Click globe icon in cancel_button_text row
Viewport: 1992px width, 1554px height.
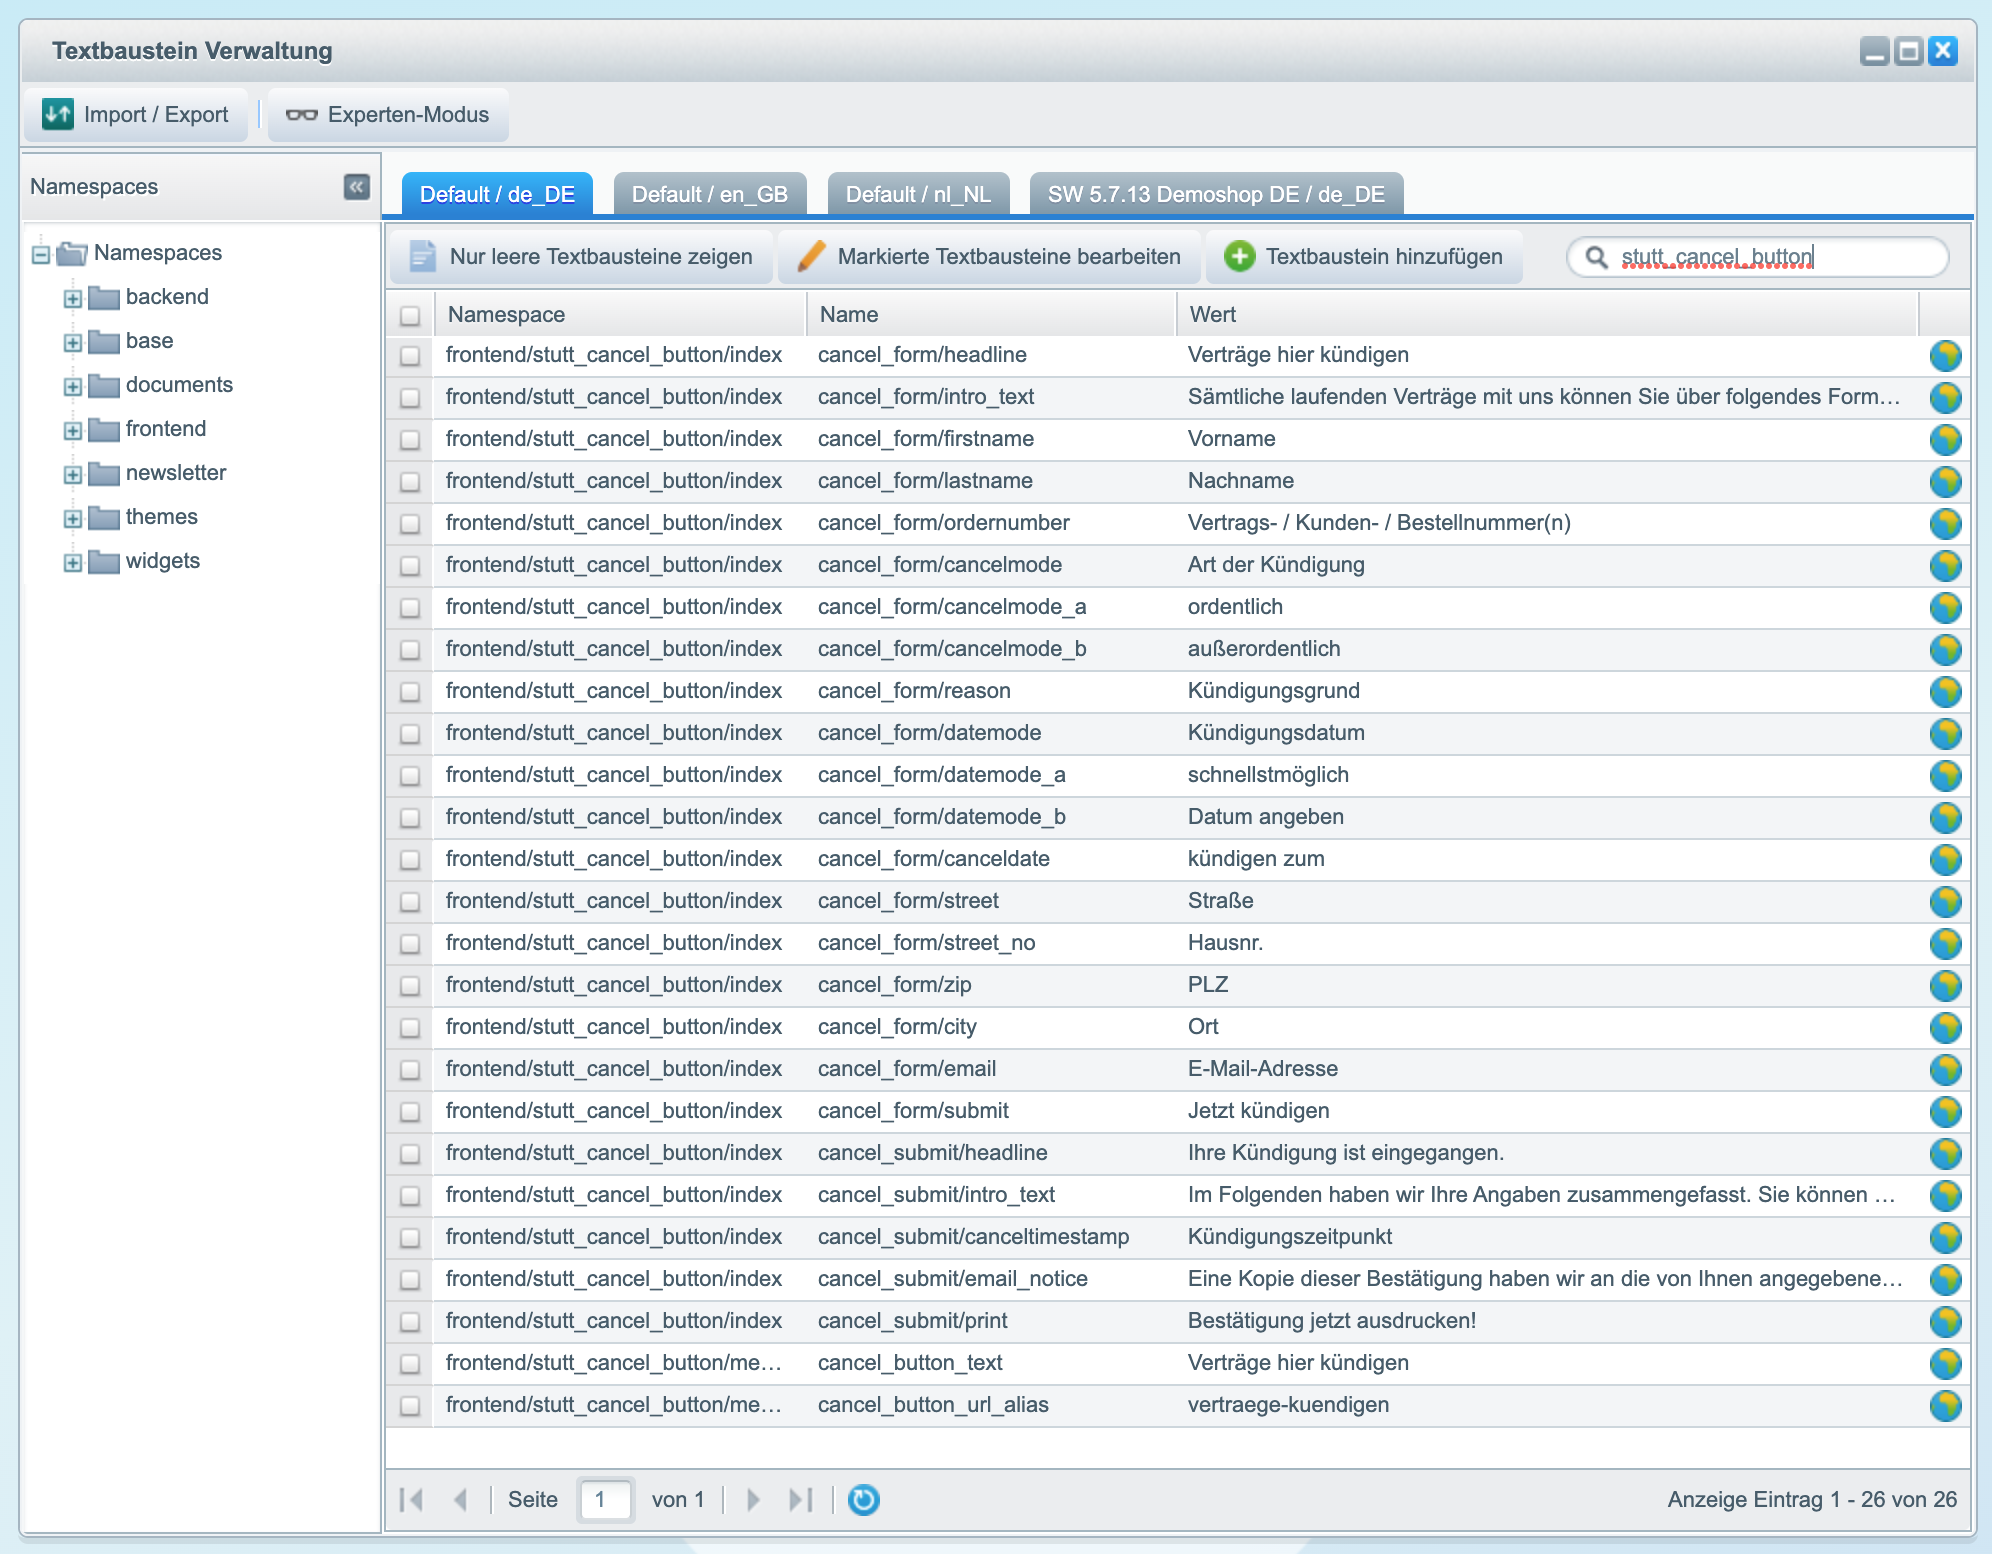point(1945,1363)
